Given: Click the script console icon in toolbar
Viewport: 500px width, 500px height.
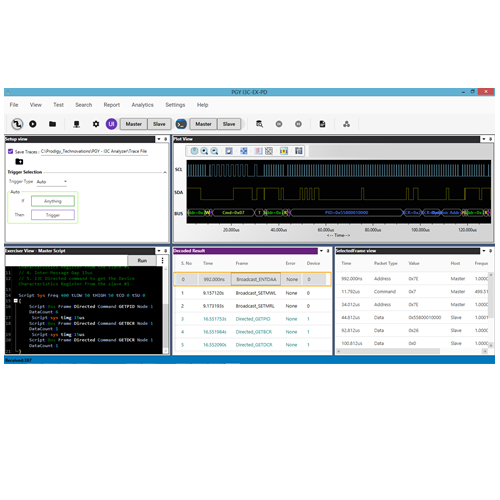Looking at the screenshot, I should pyautogui.click(x=181, y=124).
